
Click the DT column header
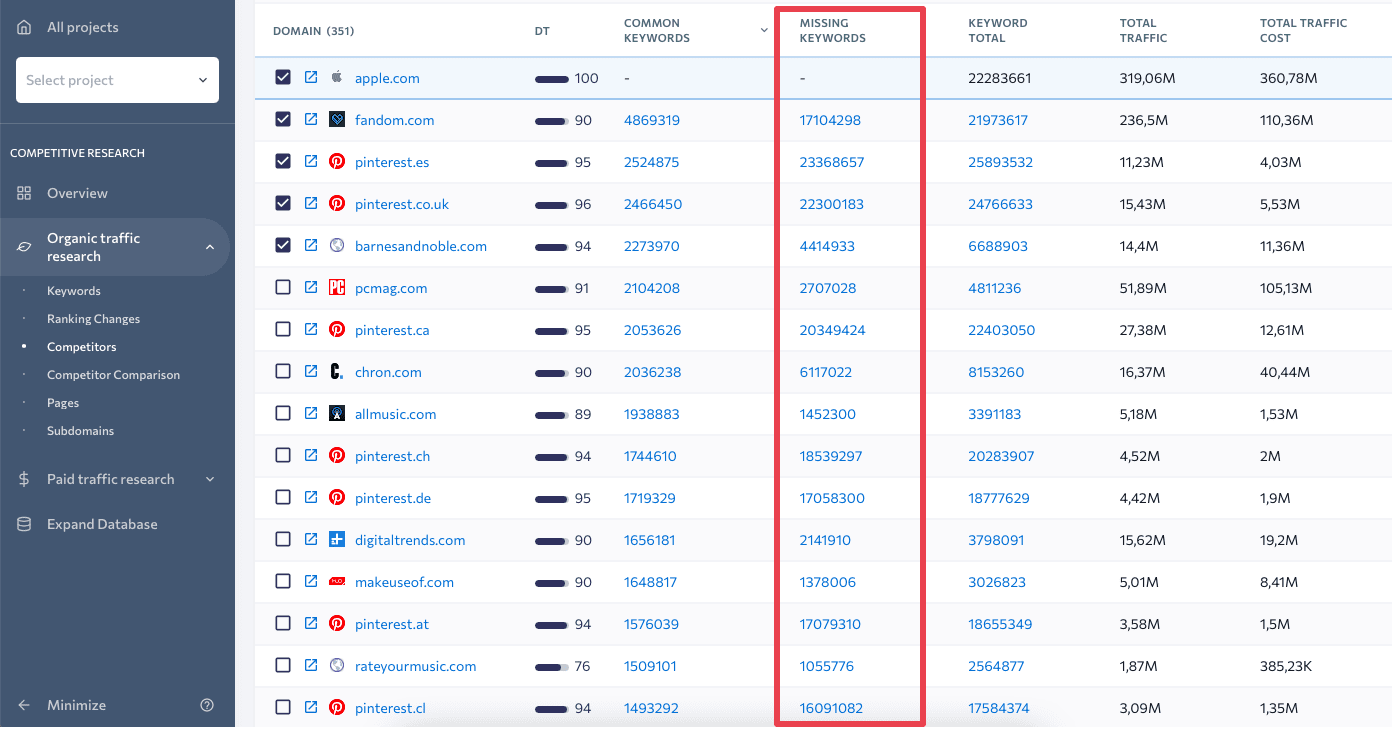[x=542, y=31]
